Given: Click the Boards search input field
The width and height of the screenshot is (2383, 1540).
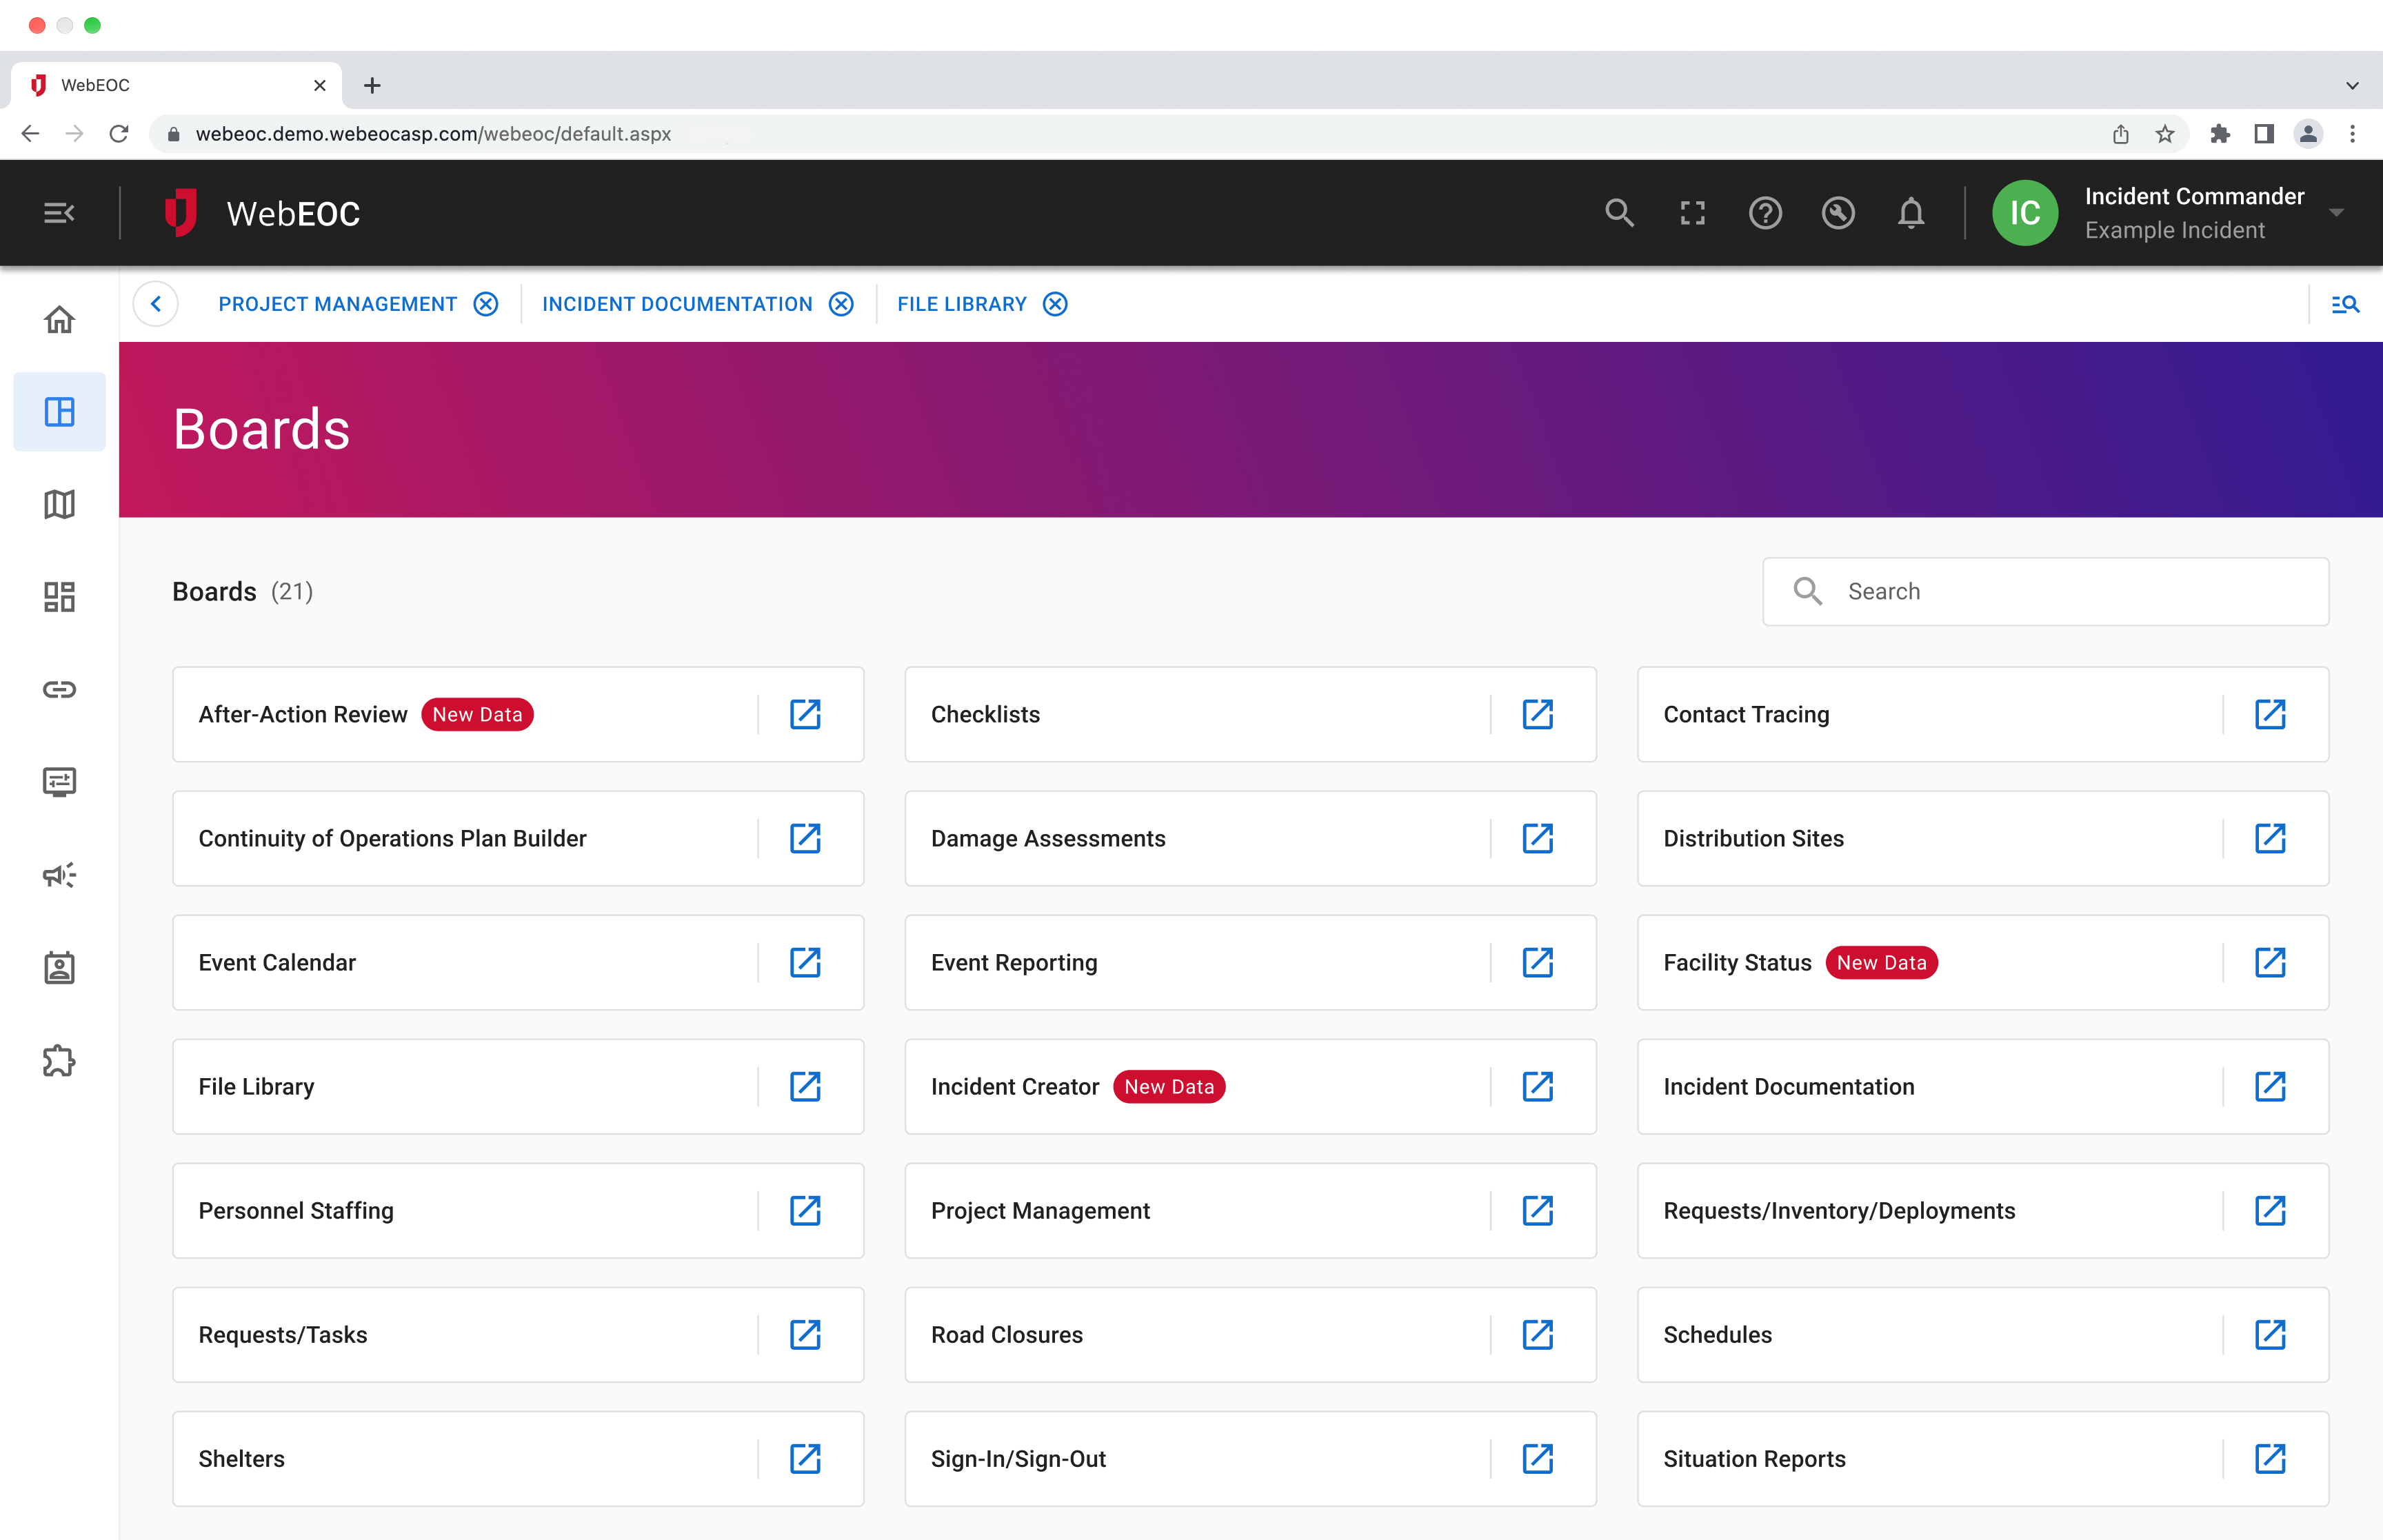Looking at the screenshot, I should click(2046, 592).
